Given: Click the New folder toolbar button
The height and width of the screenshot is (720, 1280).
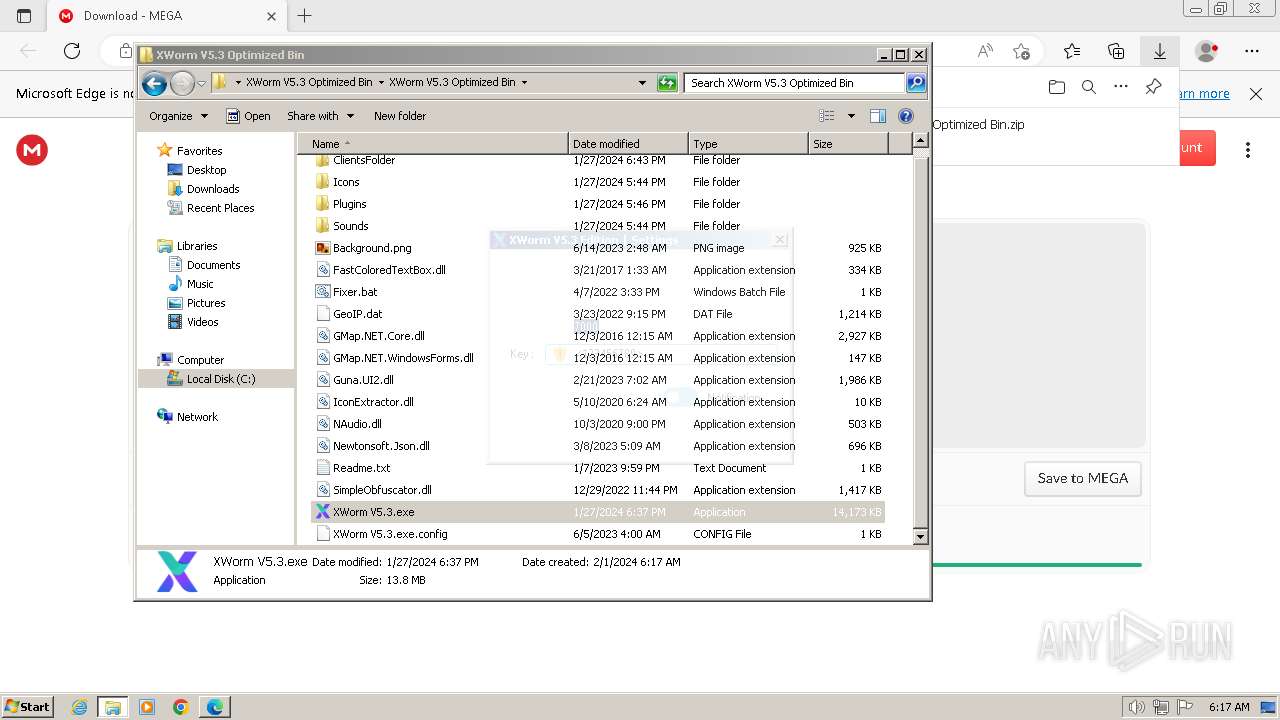Looking at the screenshot, I should [x=400, y=116].
